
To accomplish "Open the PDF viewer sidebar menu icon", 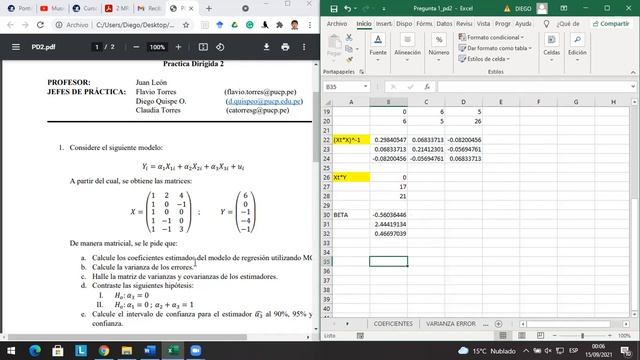I will 16,47.
